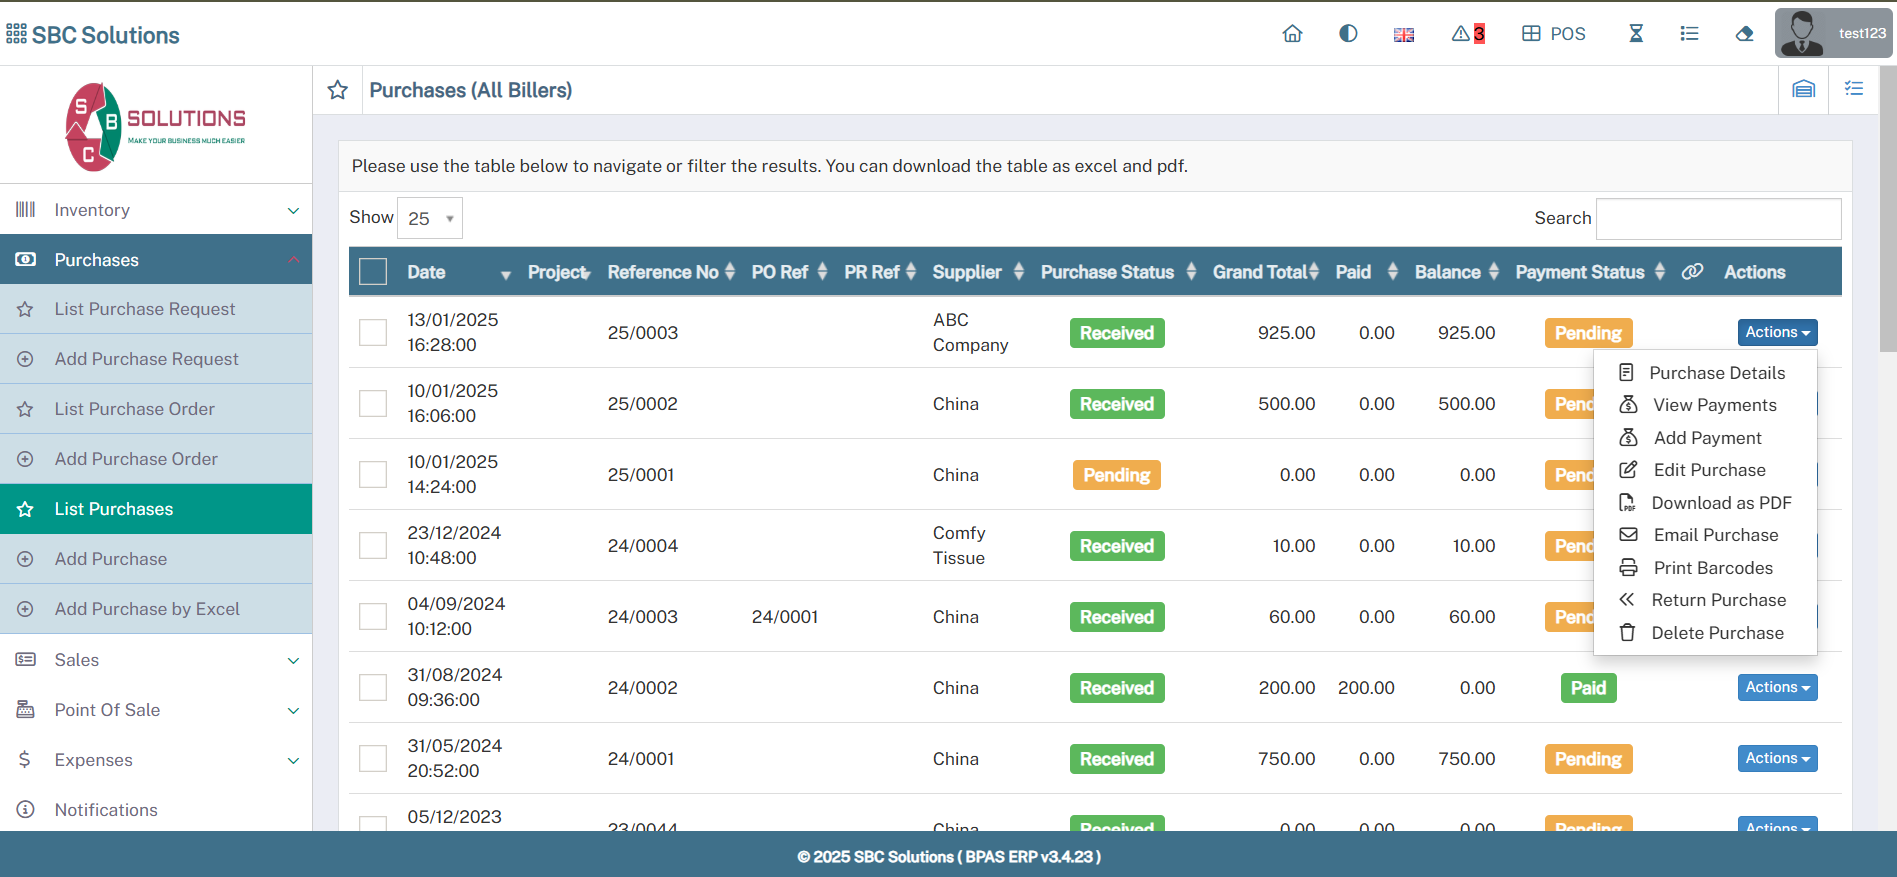Screen dimensions: 1897x877
Task: Select Delete Purchase in the menu
Action: tap(1716, 633)
